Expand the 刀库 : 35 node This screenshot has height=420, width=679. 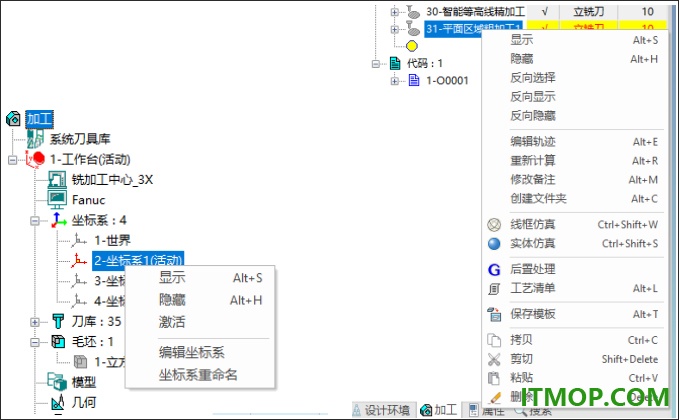[35, 322]
